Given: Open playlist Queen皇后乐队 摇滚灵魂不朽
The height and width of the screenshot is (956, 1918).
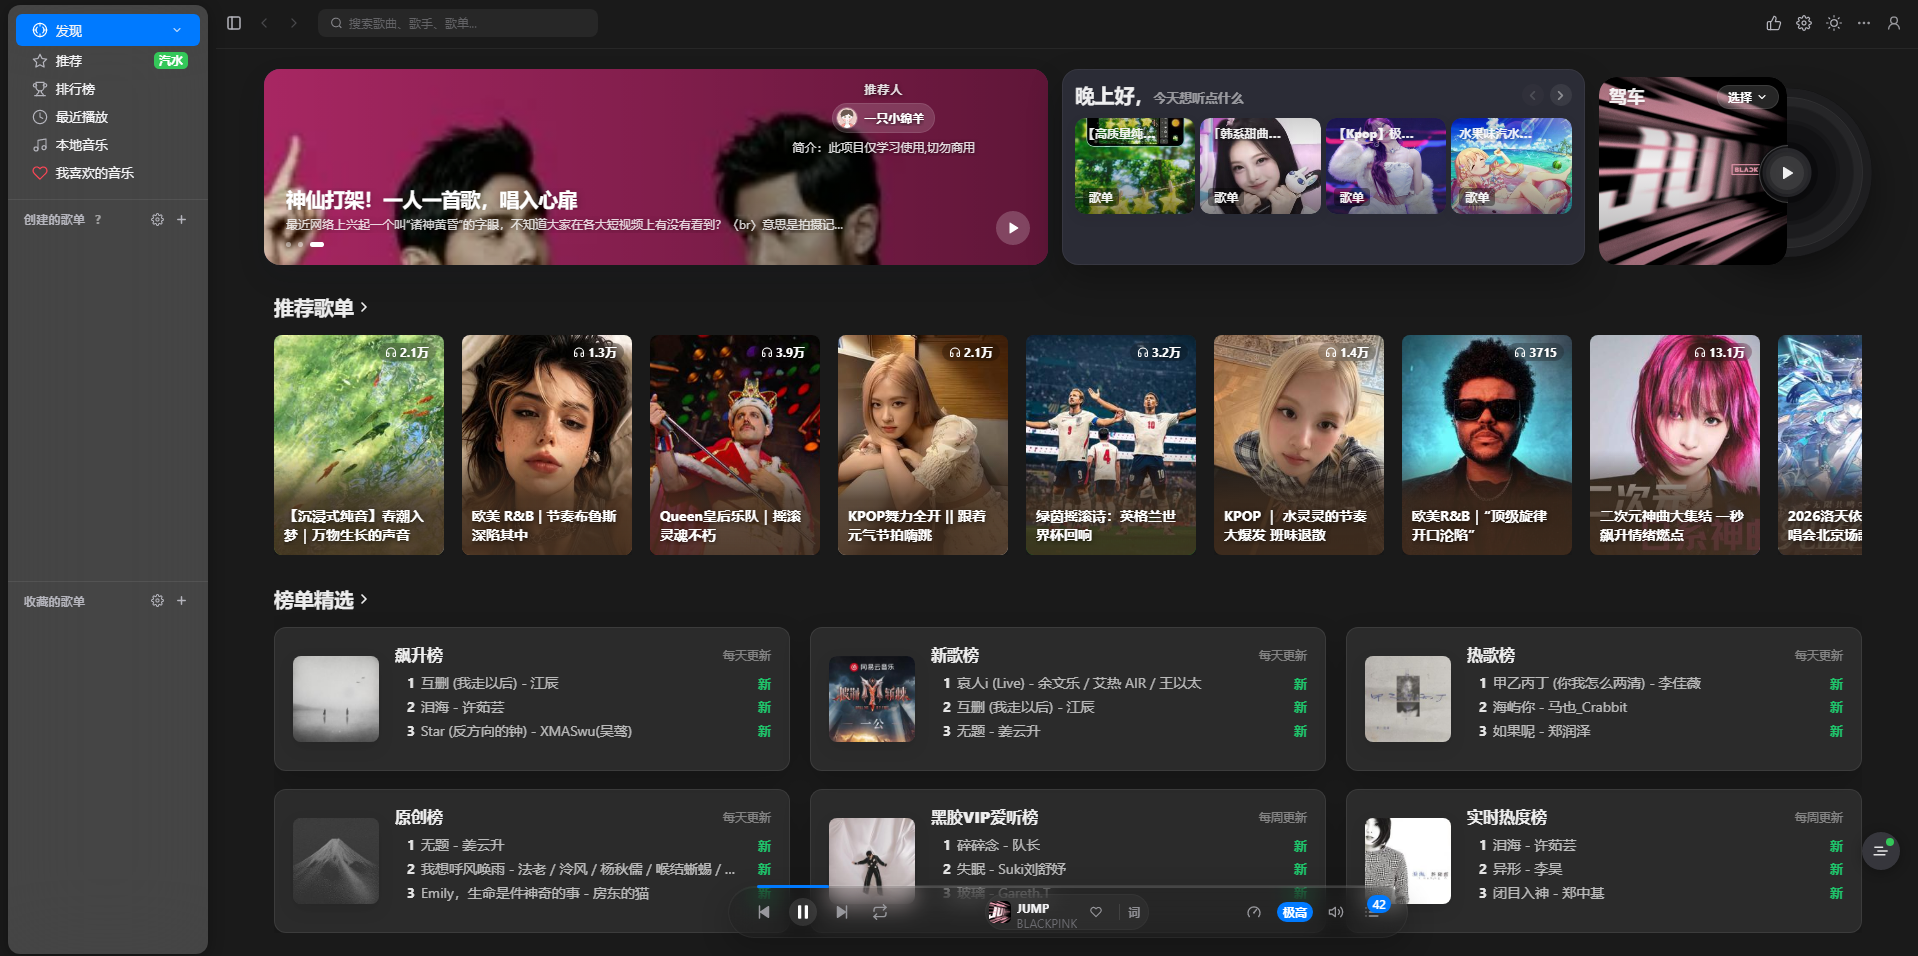Looking at the screenshot, I should 735,445.
